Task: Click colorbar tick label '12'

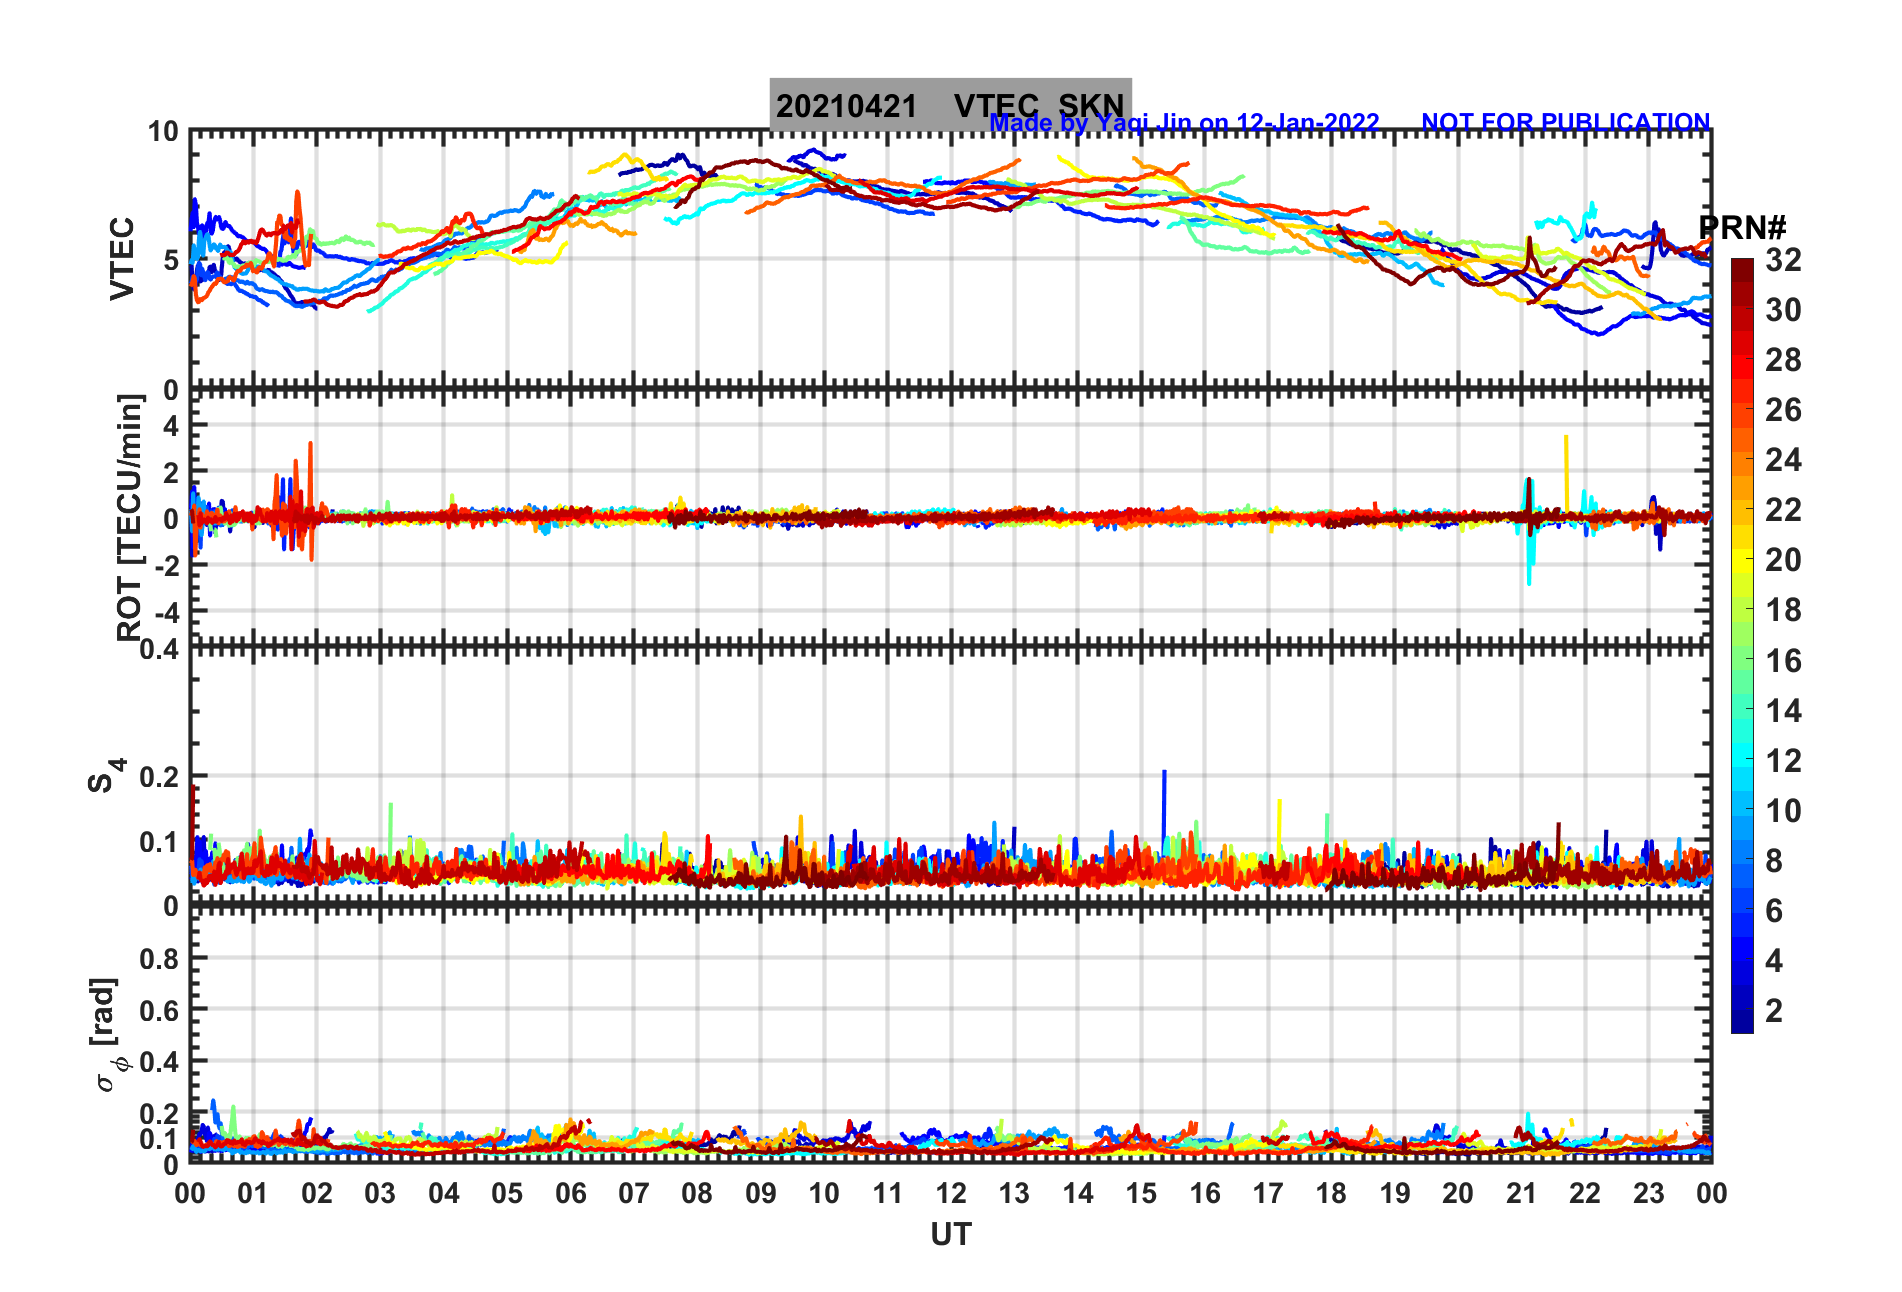Action: click(x=1783, y=761)
